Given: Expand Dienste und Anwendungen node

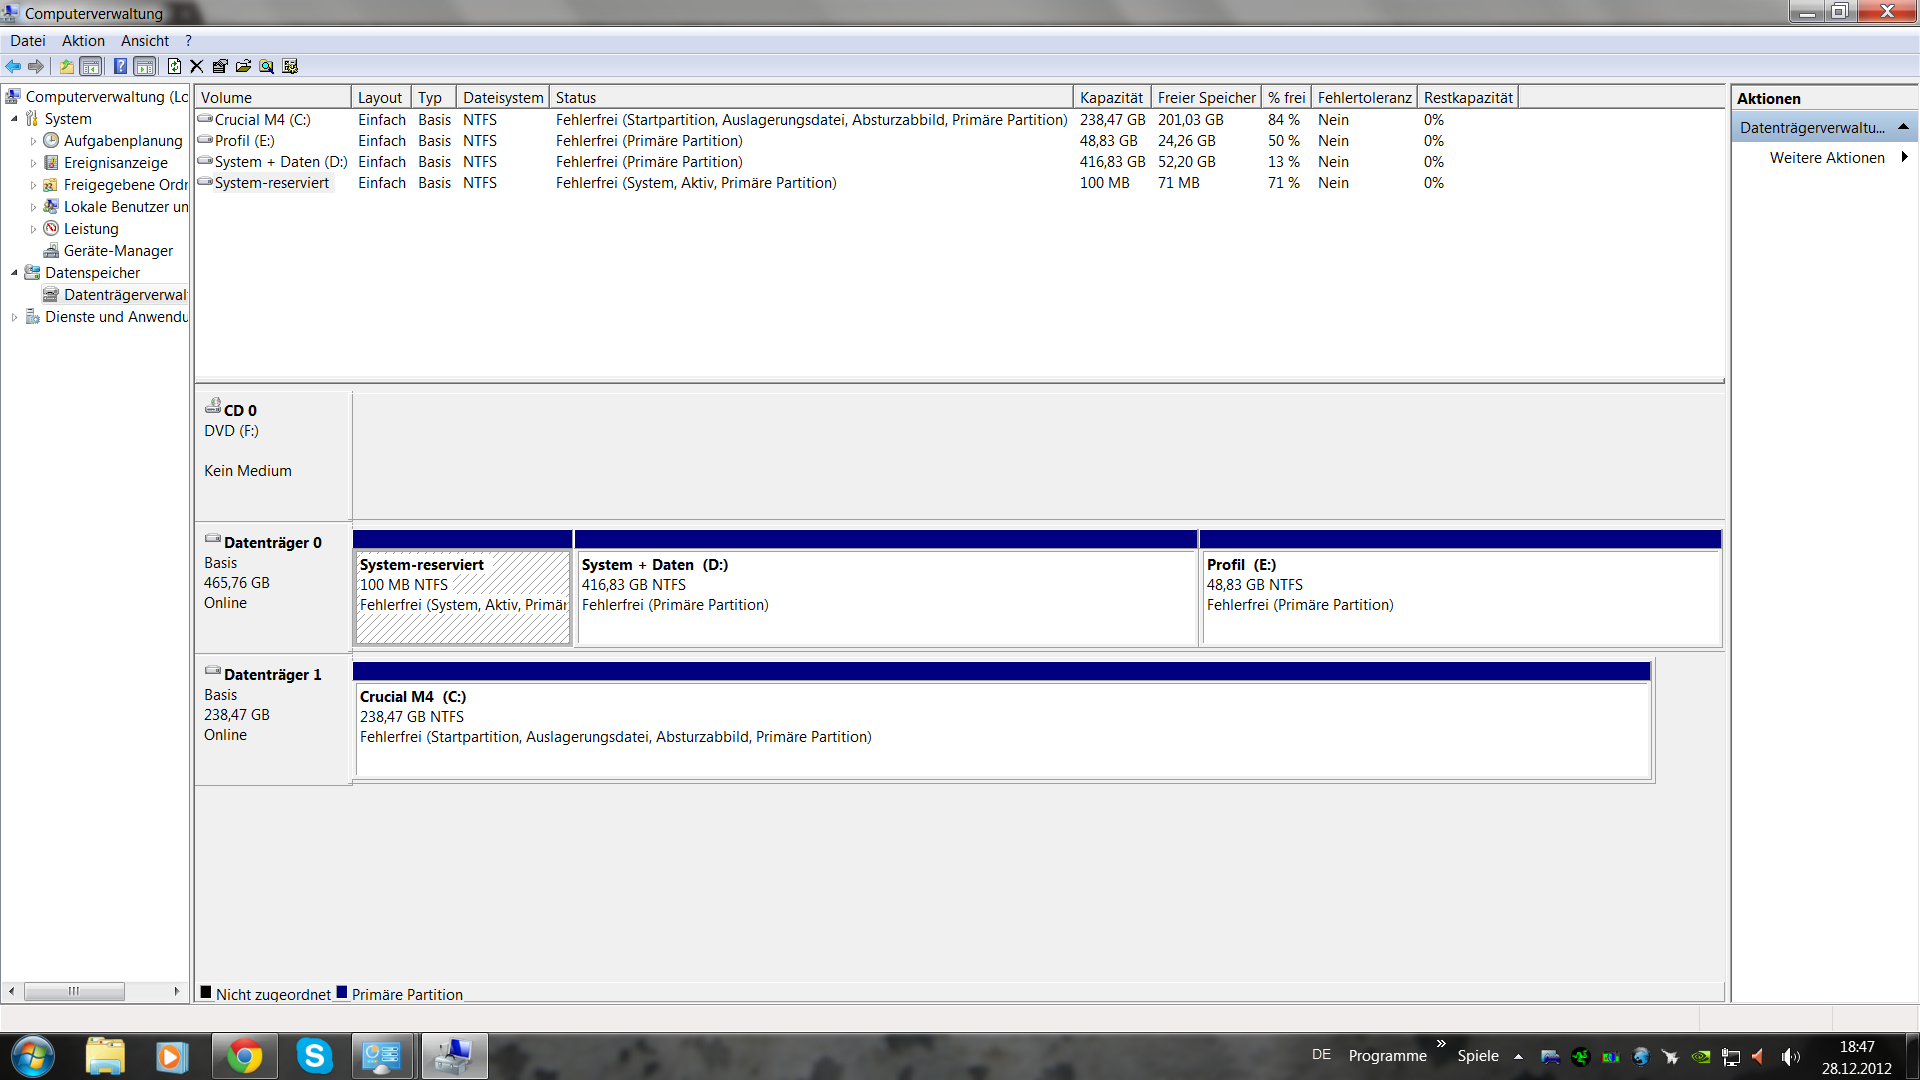Looking at the screenshot, I should 14,317.
